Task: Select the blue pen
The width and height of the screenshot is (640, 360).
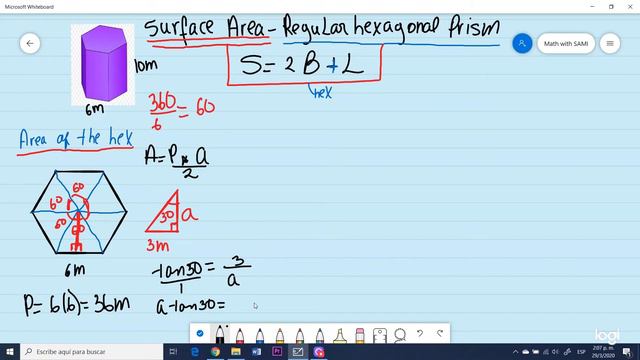Action: 260,336
